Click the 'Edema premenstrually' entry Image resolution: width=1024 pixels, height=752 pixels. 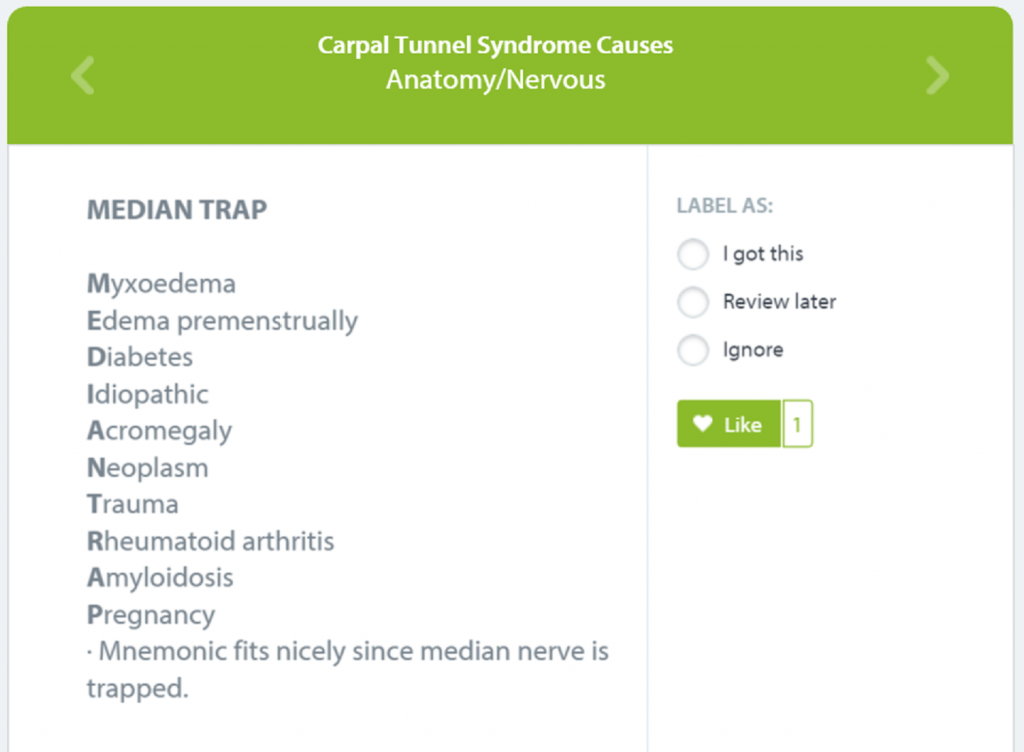222,321
